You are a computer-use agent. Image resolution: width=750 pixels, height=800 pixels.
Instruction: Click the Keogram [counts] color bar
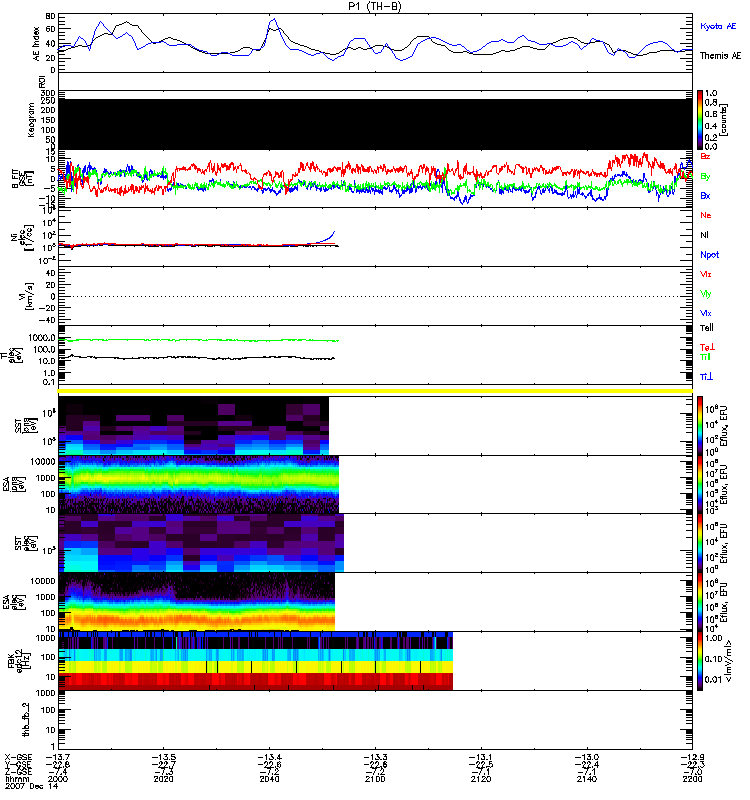click(699, 120)
